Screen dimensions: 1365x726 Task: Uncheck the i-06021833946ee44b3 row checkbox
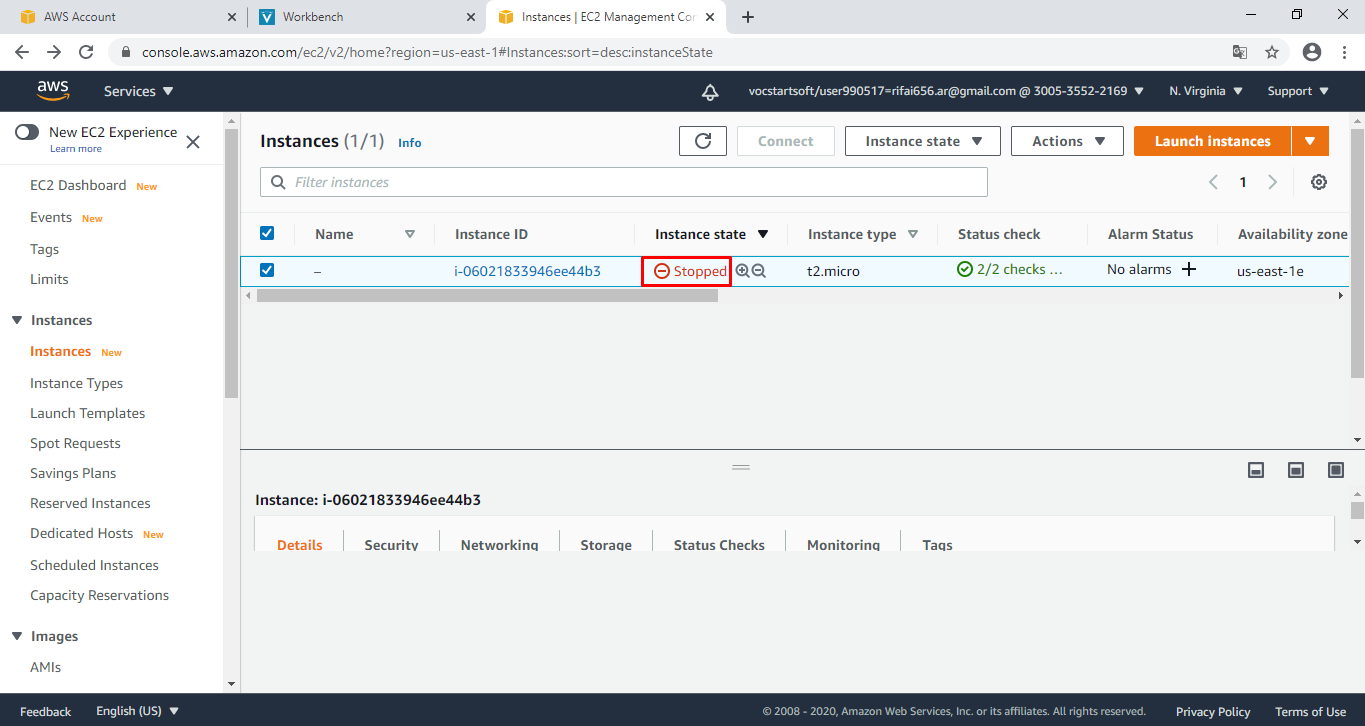point(267,270)
